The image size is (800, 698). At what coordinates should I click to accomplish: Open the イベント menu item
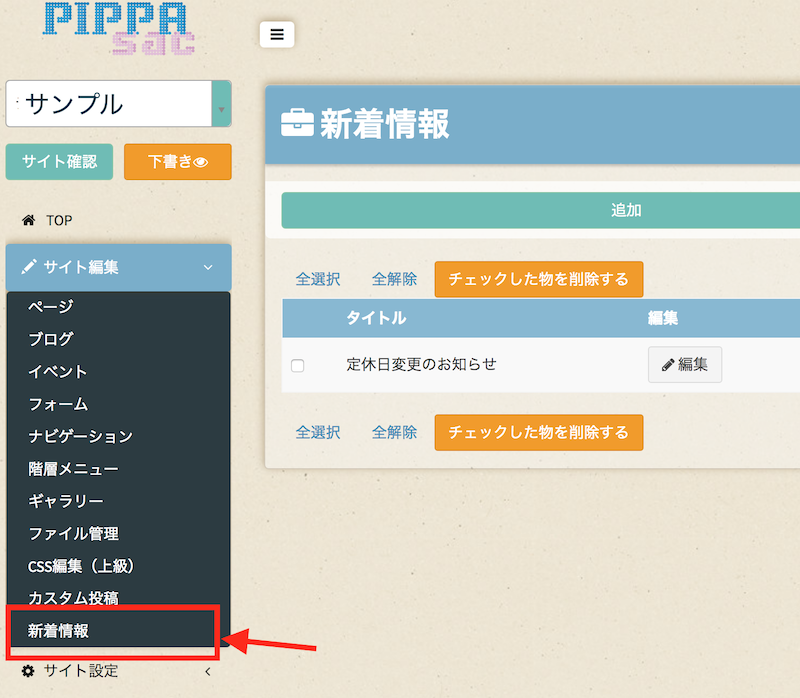tap(58, 371)
